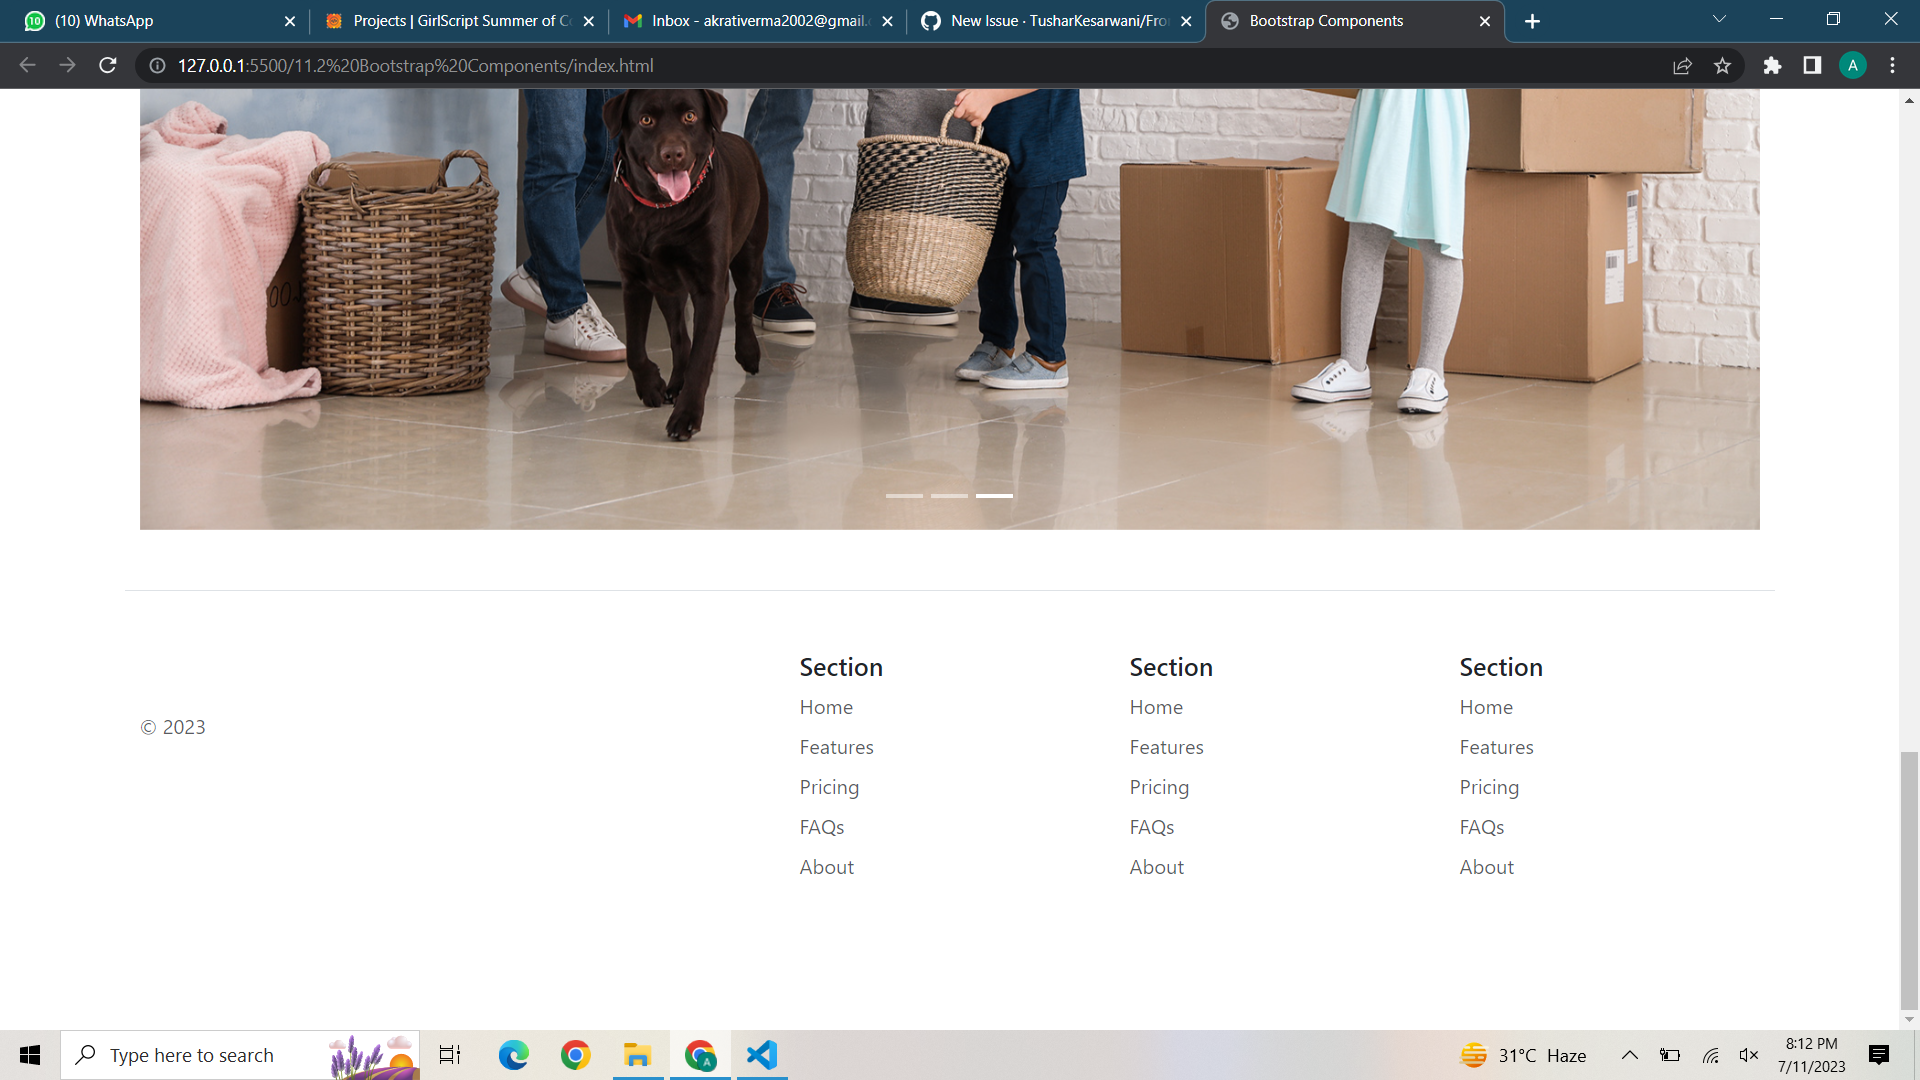Open Chrome side panel icon
Screen dimensions: 1920x1080
point(1812,66)
